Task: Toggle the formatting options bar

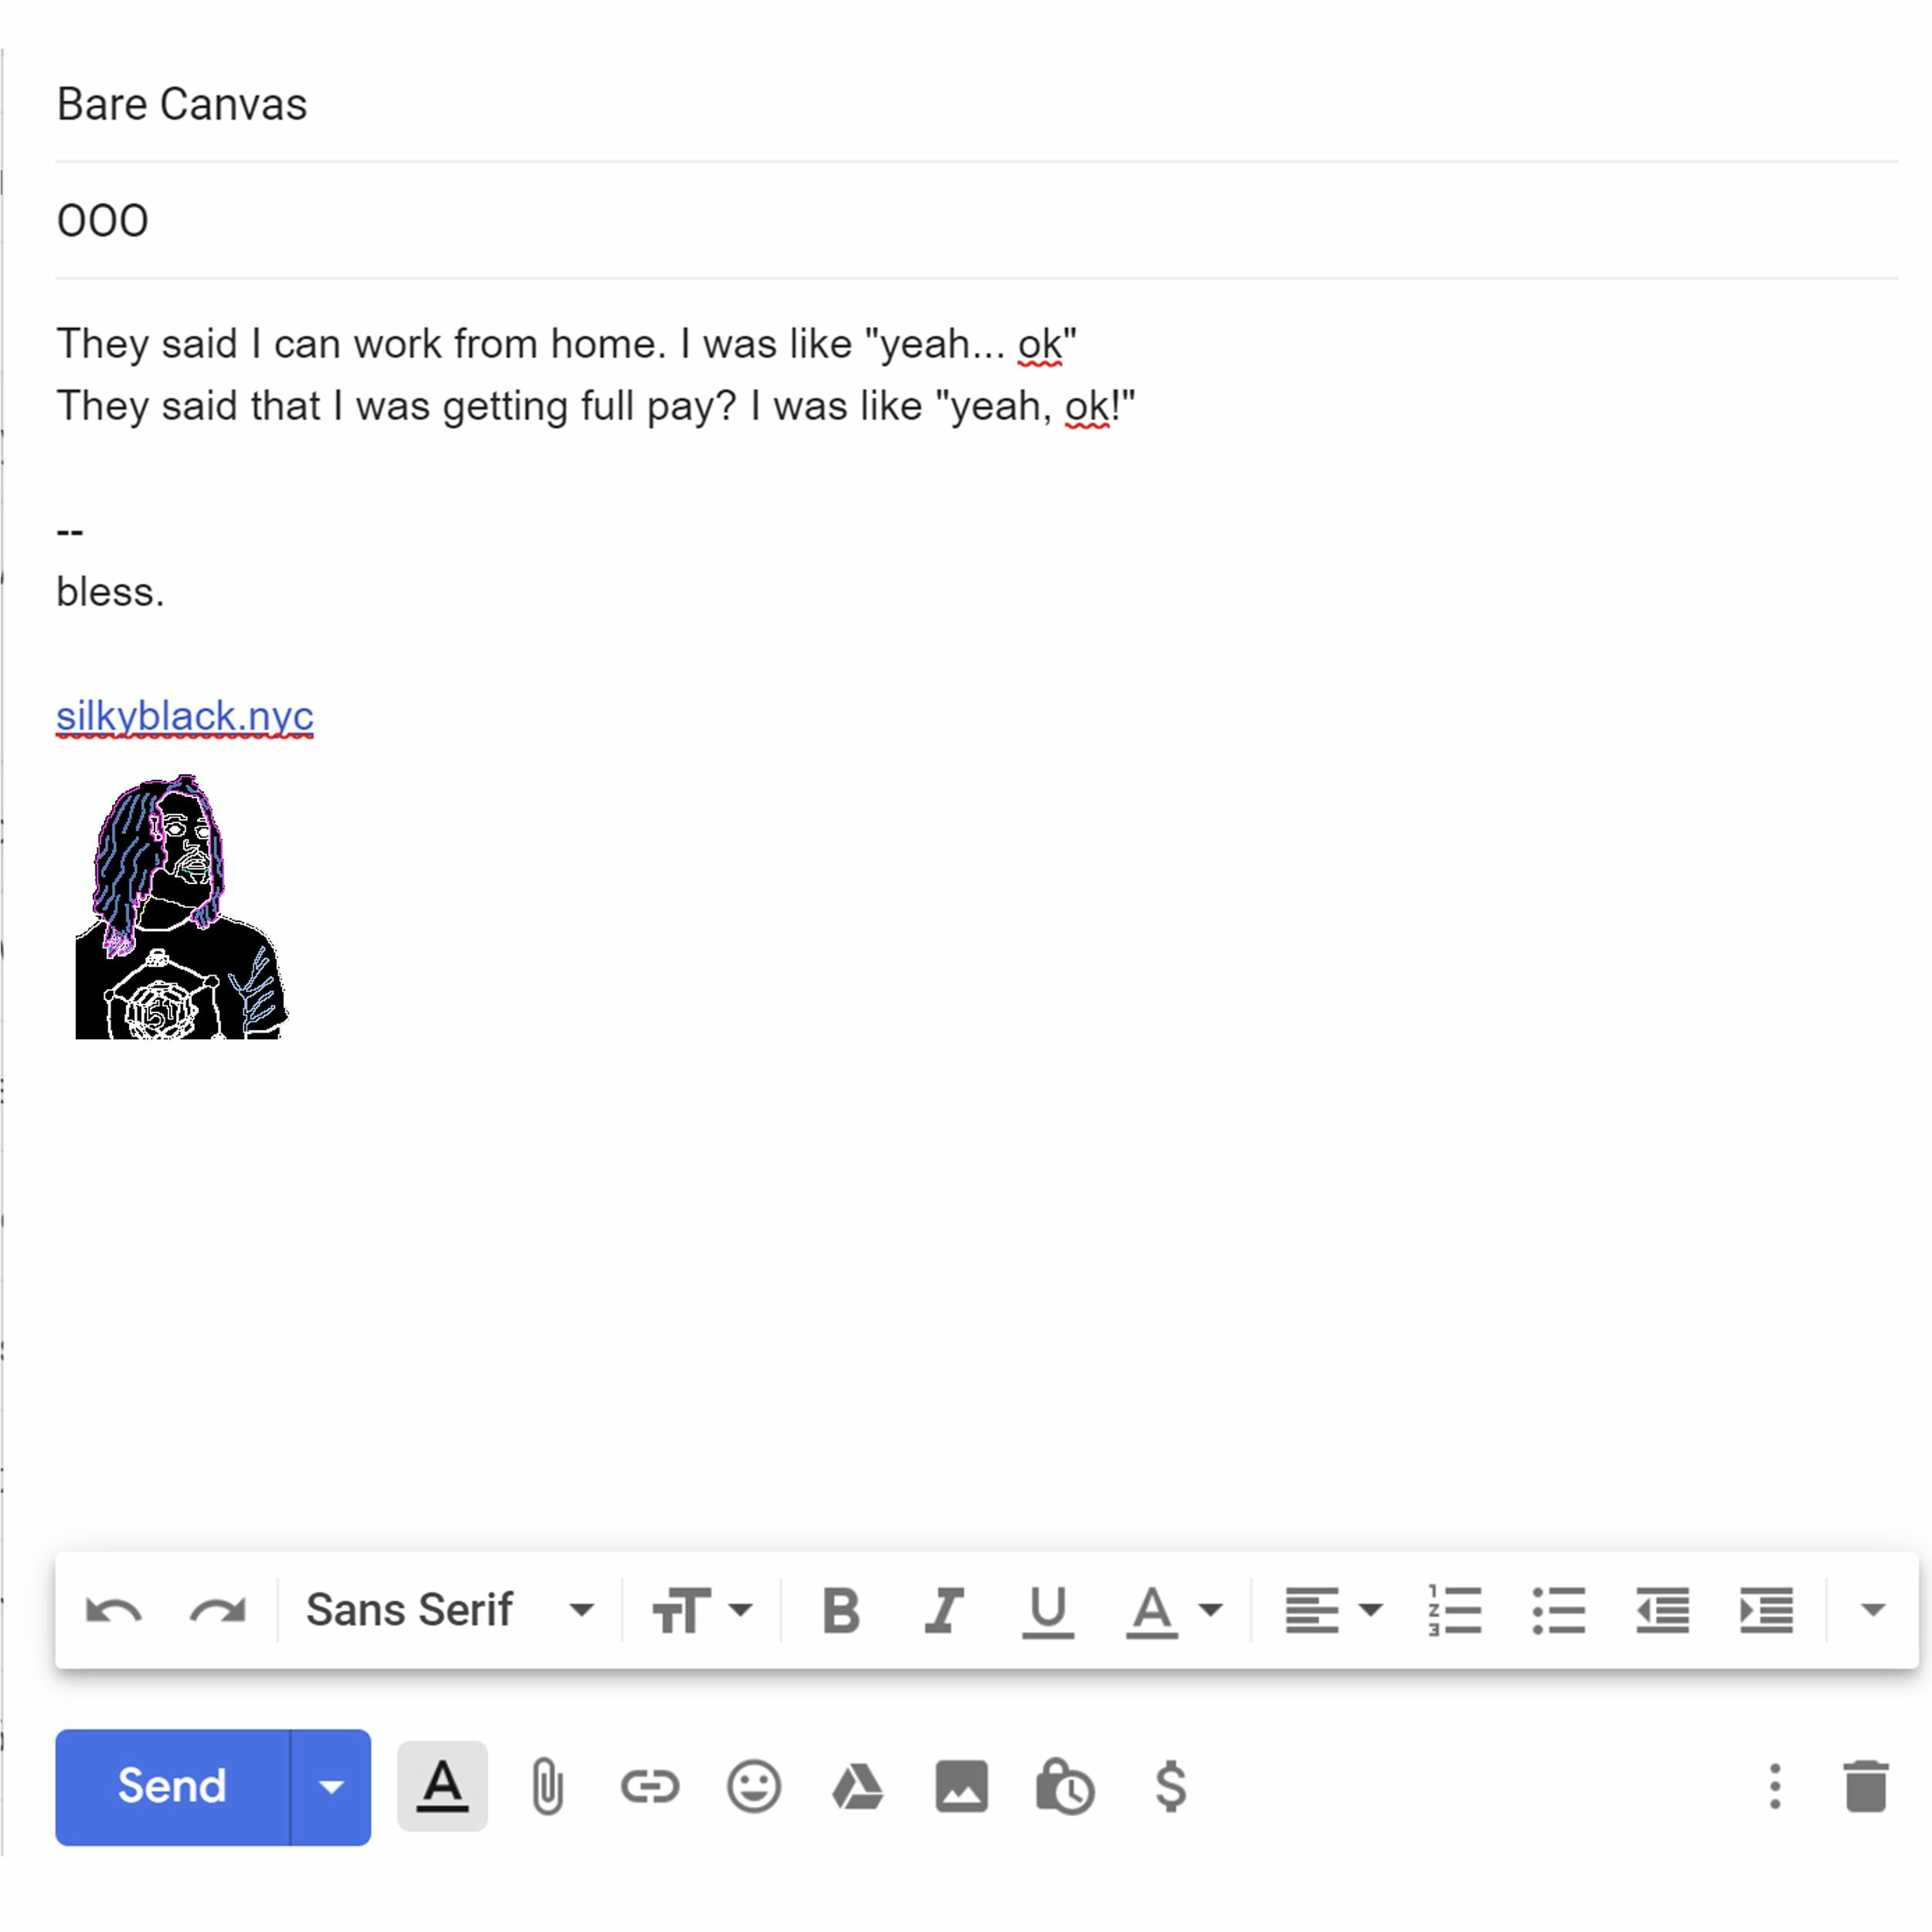Action: [x=442, y=1787]
